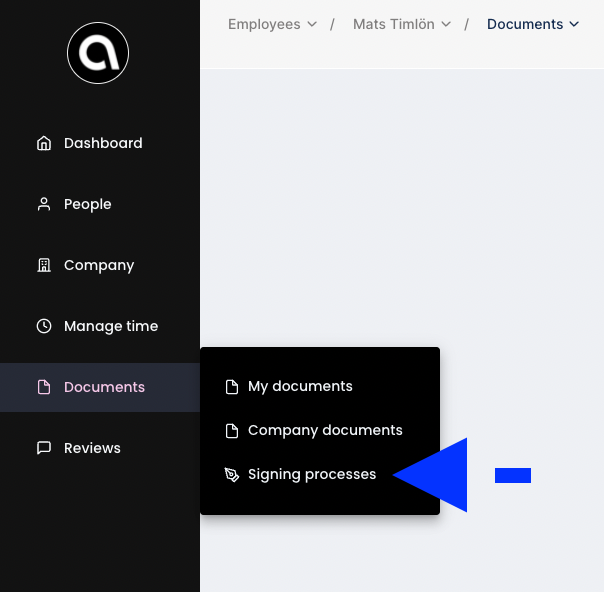Open the Company section
604x592 pixels.
coord(100,265)
